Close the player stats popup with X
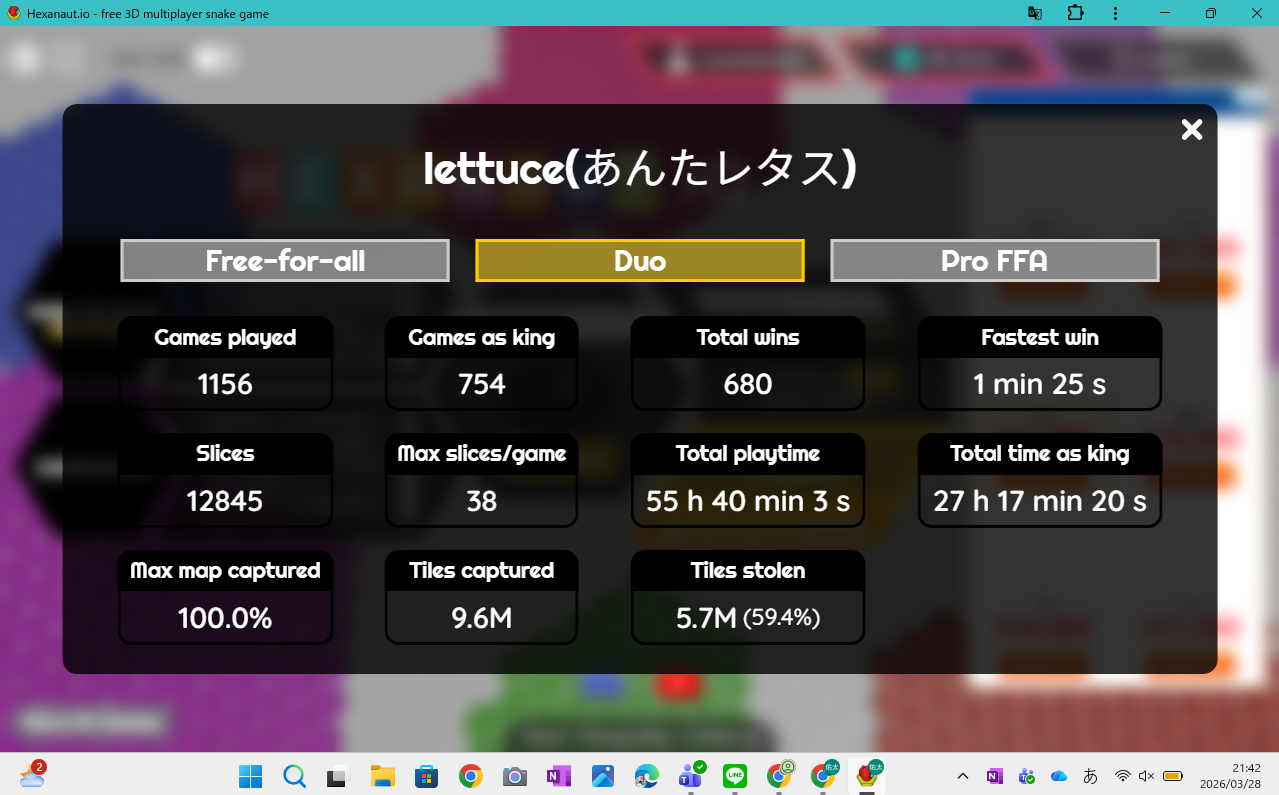The height and width of the screenshot is (795, 1279). 1191,130
